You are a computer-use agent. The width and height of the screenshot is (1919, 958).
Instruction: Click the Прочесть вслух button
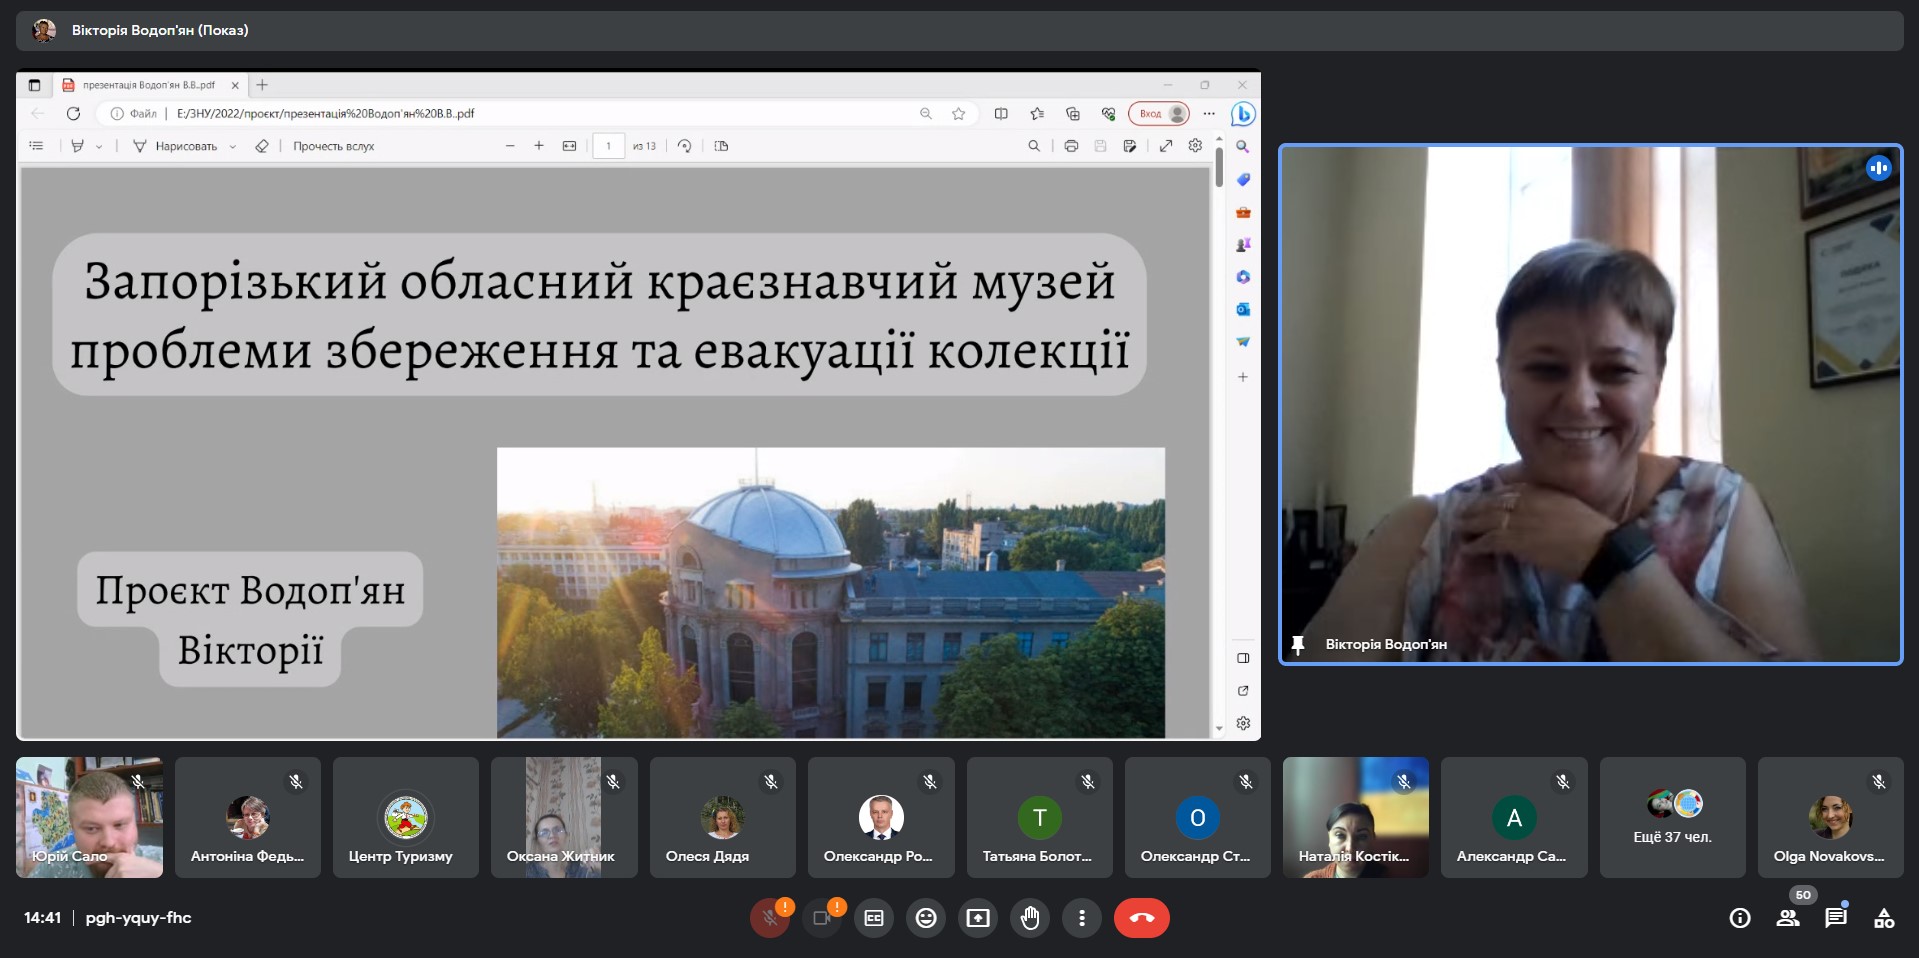coord(333,146)
